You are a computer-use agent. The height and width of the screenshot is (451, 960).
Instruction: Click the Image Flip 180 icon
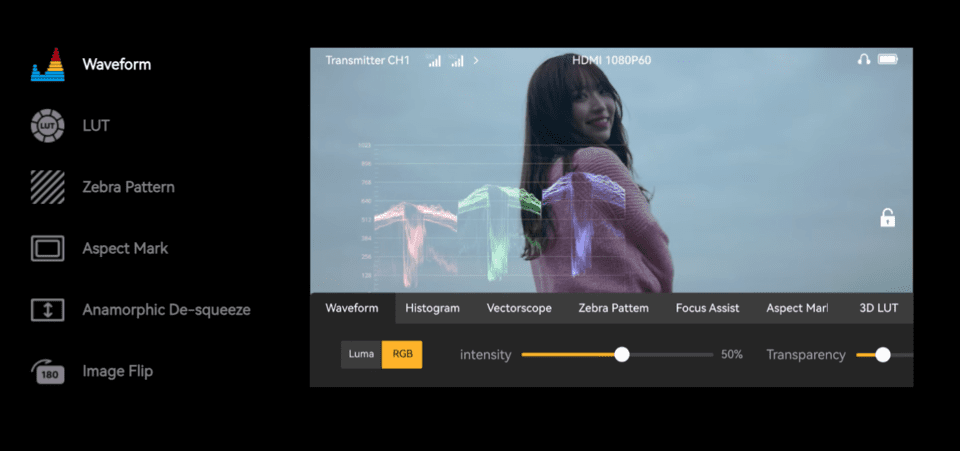pos(47,371)
